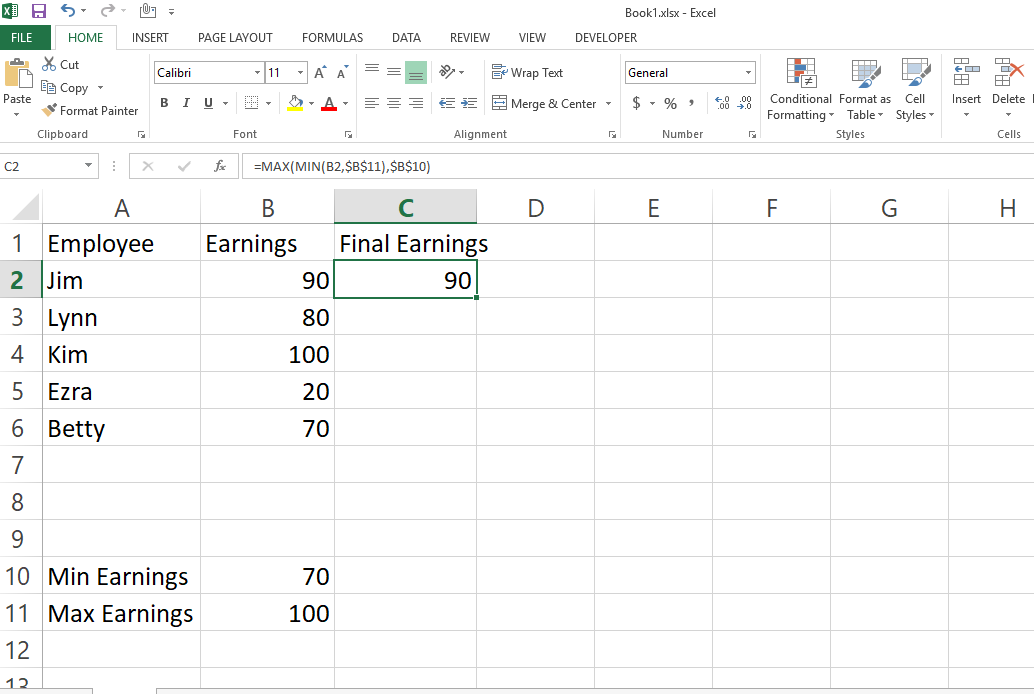Click the Merge & Center button
The width and height of the screenshot is (1034, 694).
pyautogui.click(x=545, y=104)
